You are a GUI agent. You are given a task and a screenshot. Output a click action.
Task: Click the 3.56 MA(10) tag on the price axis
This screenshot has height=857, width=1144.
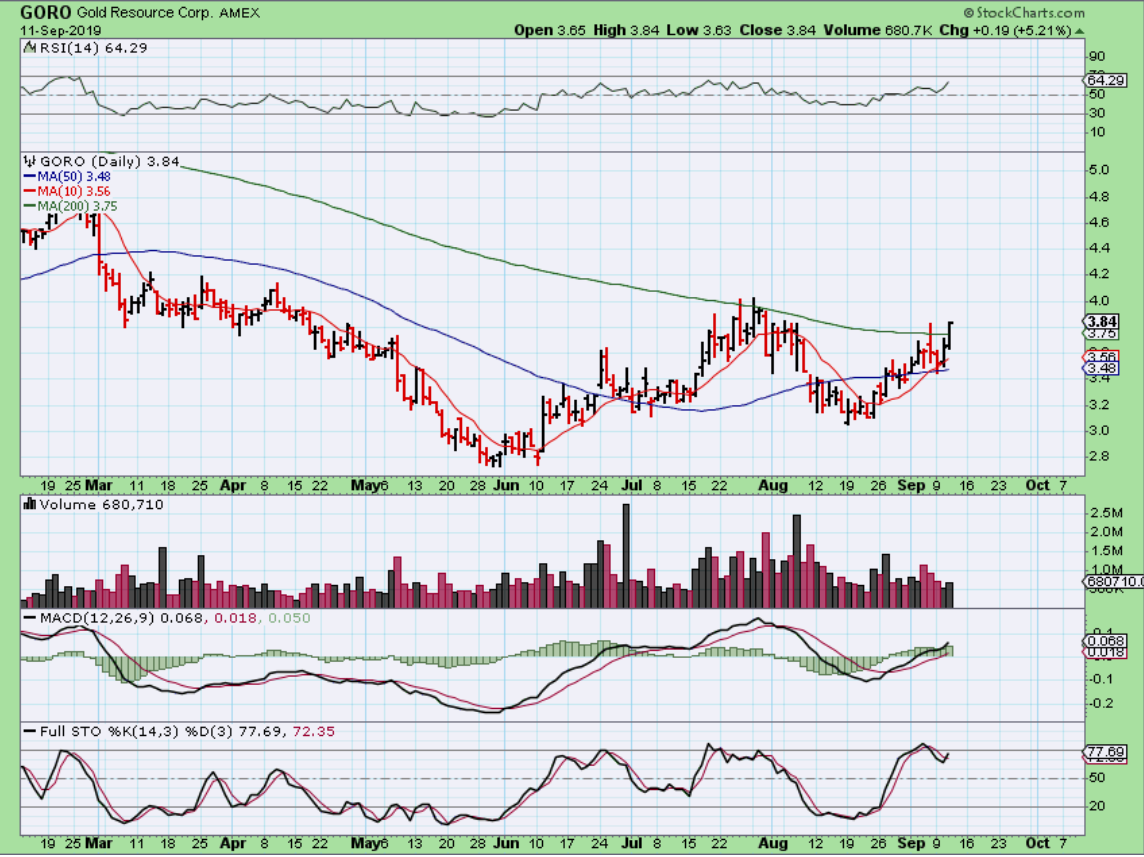point(1101,357)
